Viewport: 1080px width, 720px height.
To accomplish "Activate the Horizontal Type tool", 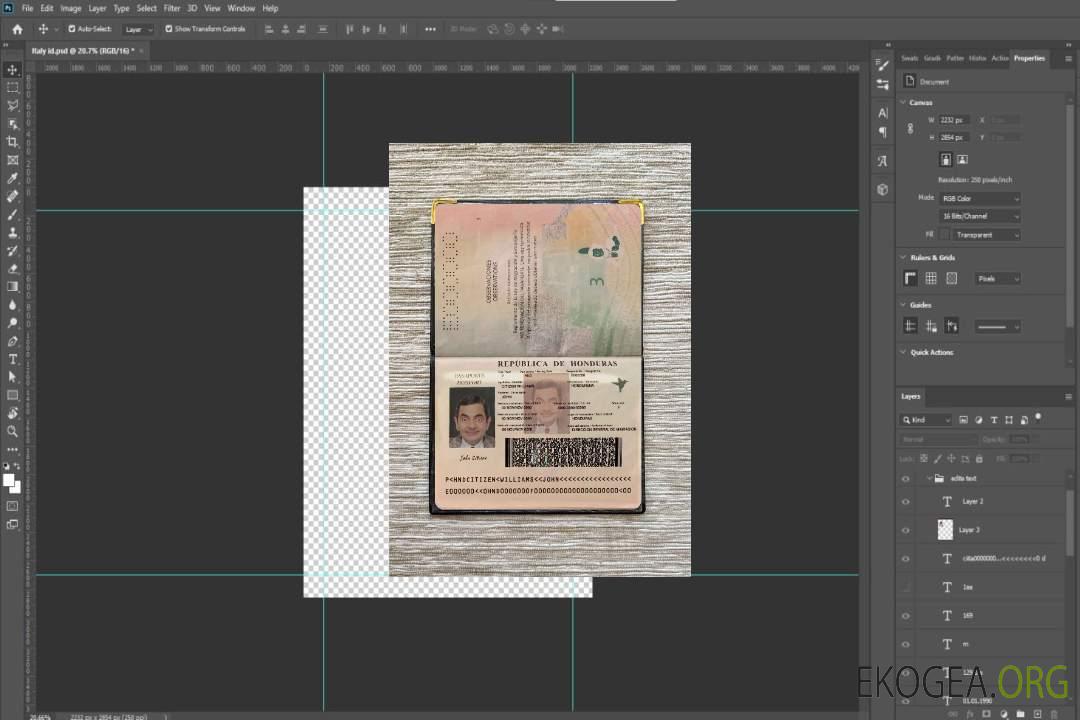I will tap(13, 359).
